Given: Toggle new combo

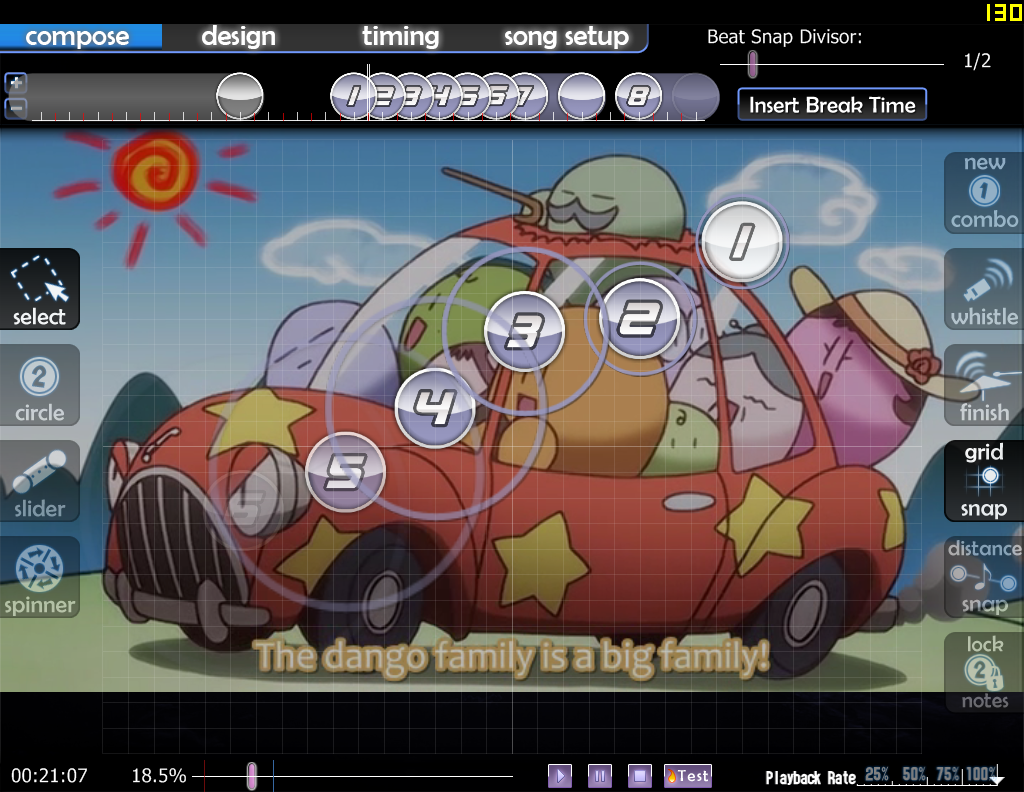Looking at the screenshot, I should [x=984, y=193].
